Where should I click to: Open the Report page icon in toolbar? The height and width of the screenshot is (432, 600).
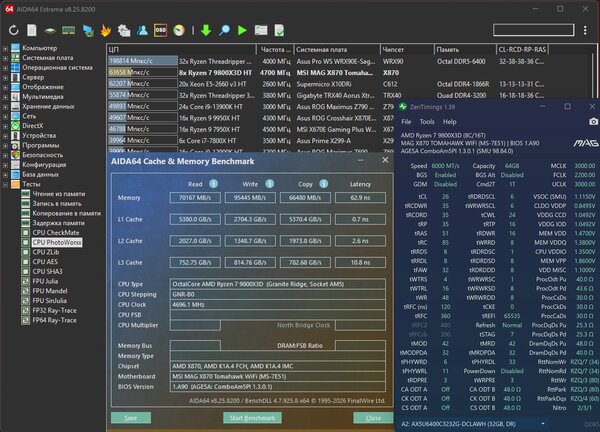click(32, 30)
